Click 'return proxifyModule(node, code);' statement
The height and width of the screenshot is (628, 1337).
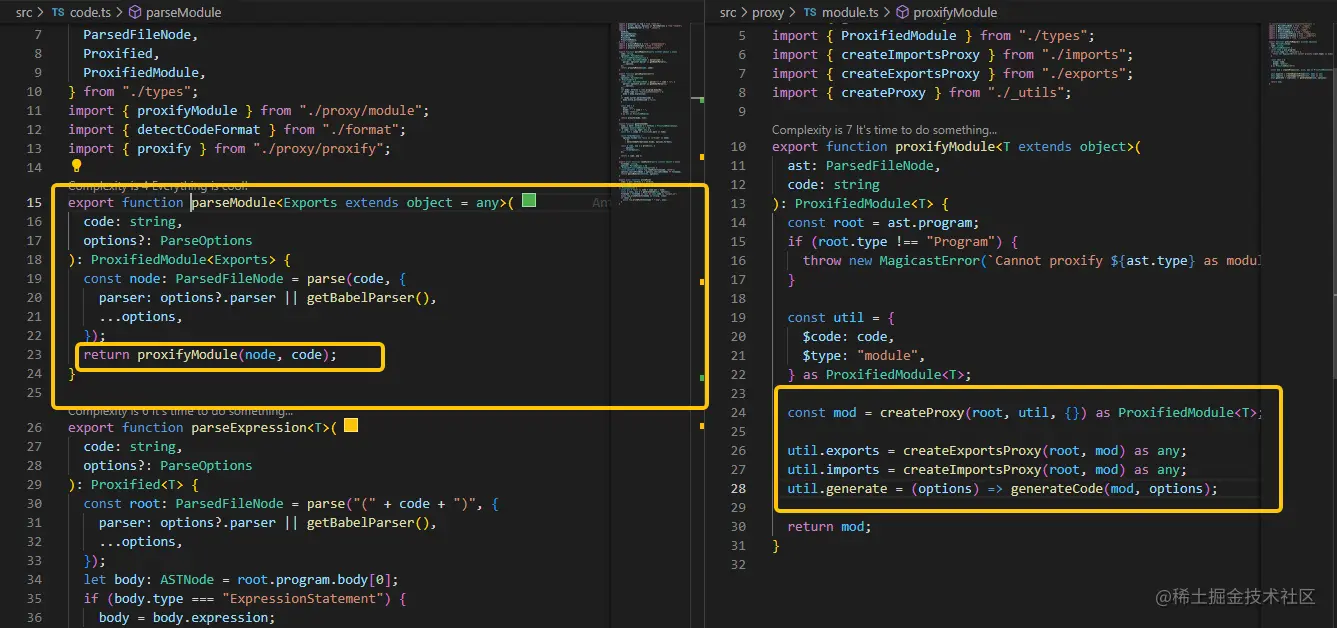210,354
